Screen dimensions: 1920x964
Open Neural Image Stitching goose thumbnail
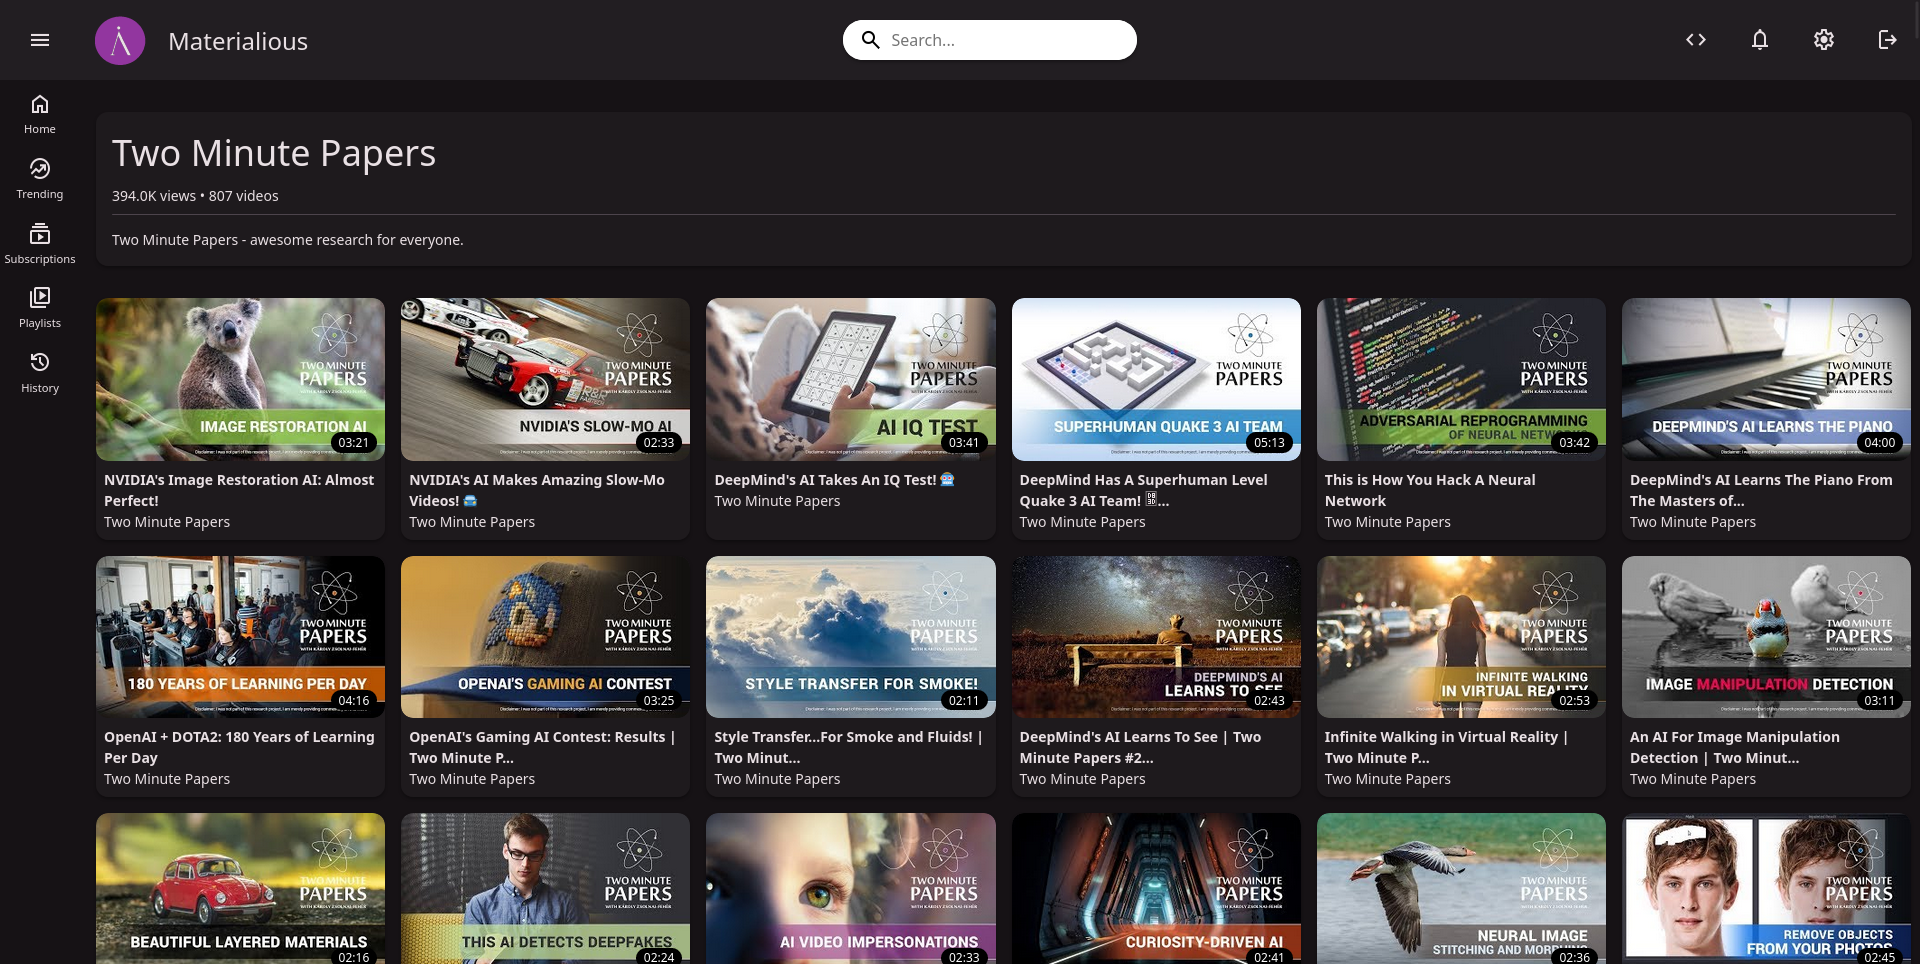[1461, 889]
